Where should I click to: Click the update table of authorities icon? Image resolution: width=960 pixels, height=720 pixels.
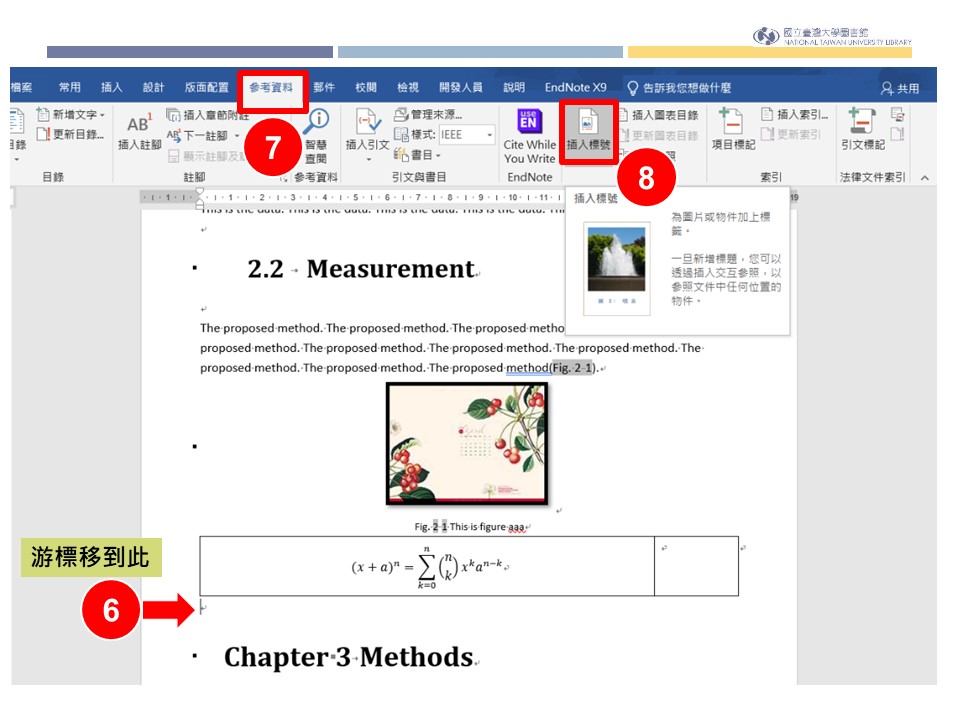click(898, 134)
